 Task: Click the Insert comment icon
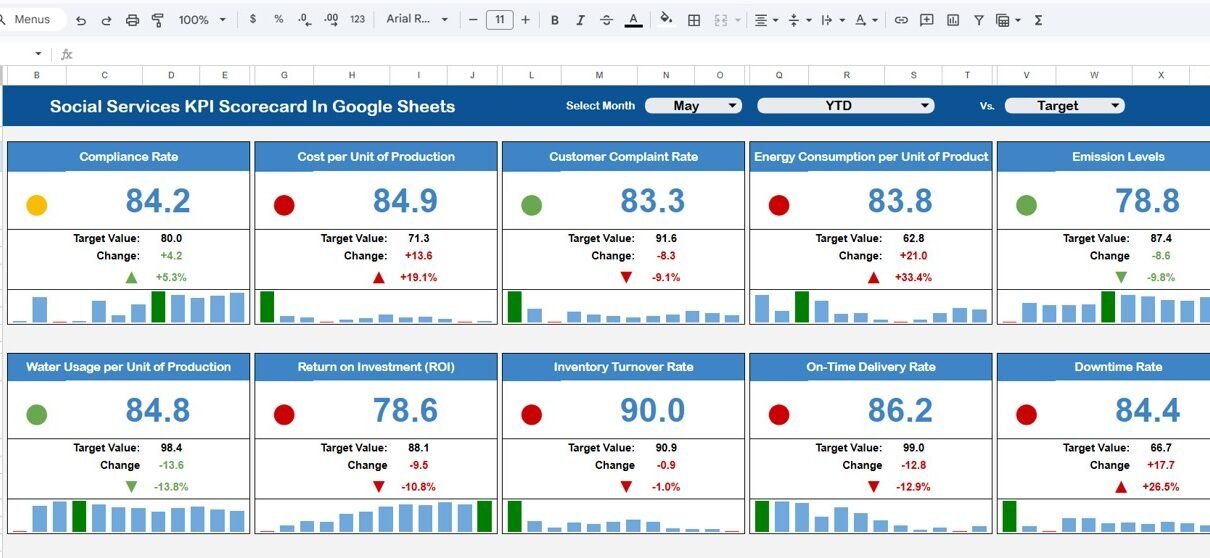[927, 20]
